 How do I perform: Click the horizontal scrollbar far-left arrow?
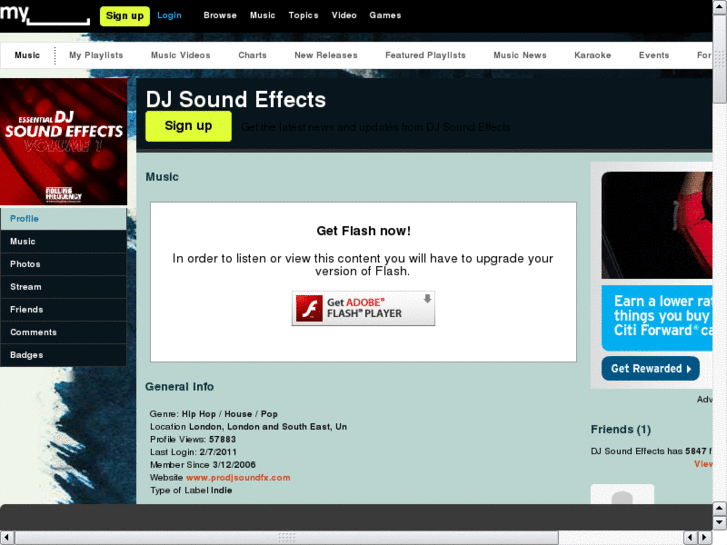coord(7,538)
